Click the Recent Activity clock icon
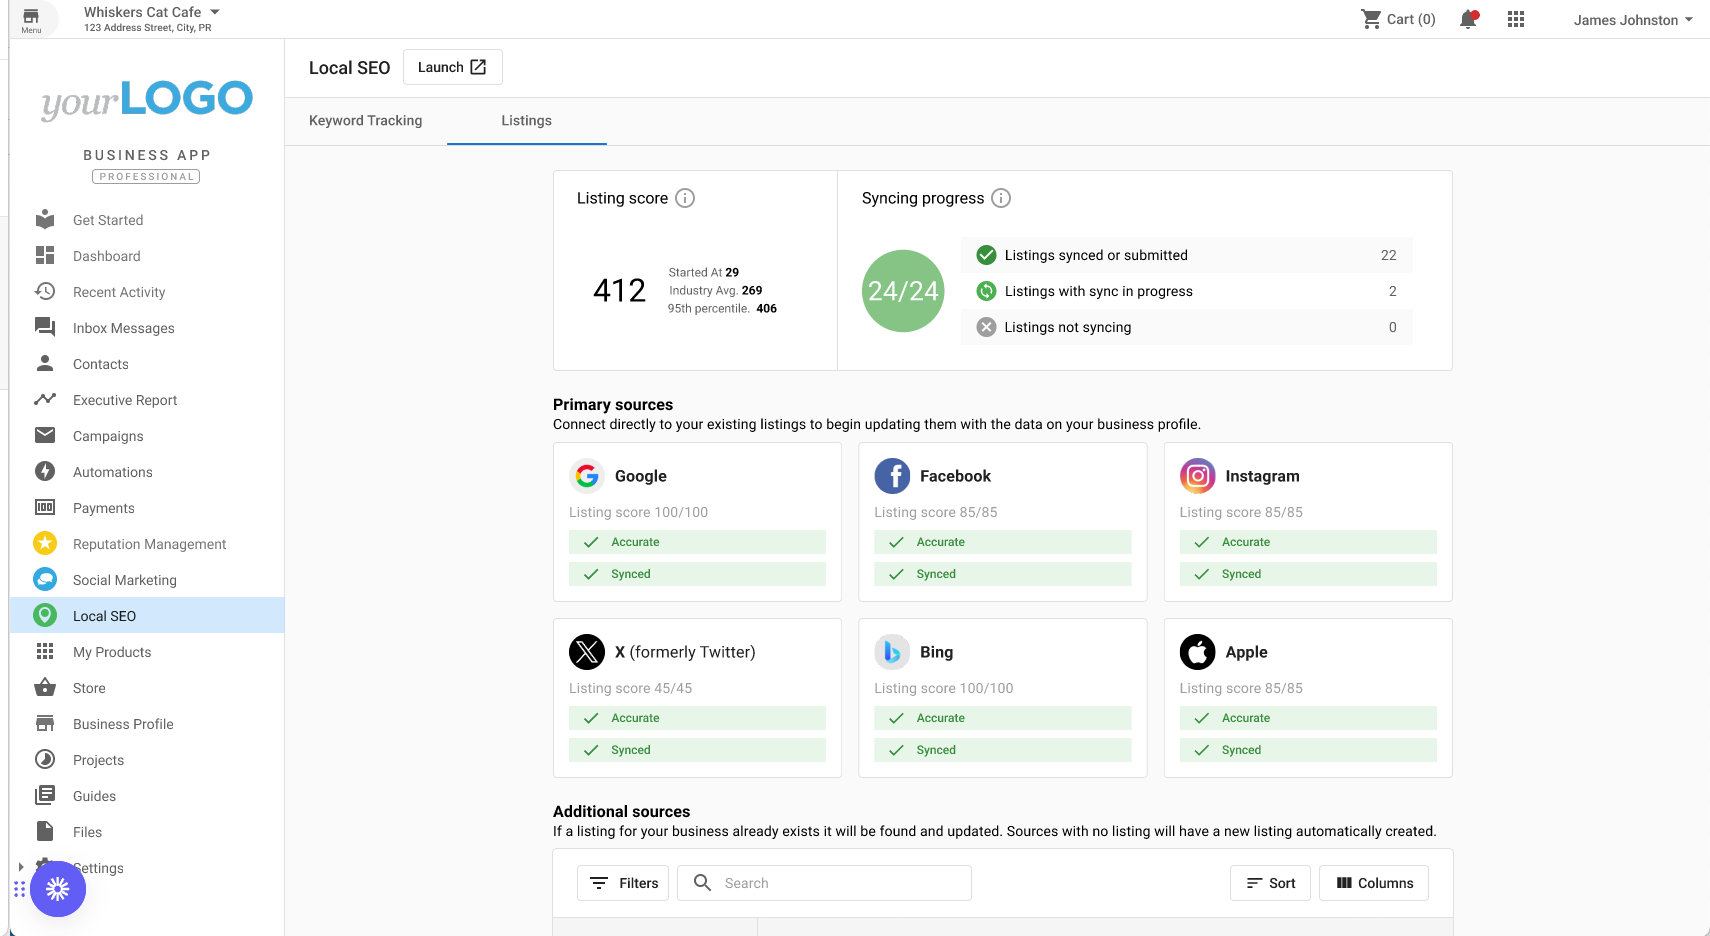This screenshot has height=936, width=1710. tap(45, 291)
